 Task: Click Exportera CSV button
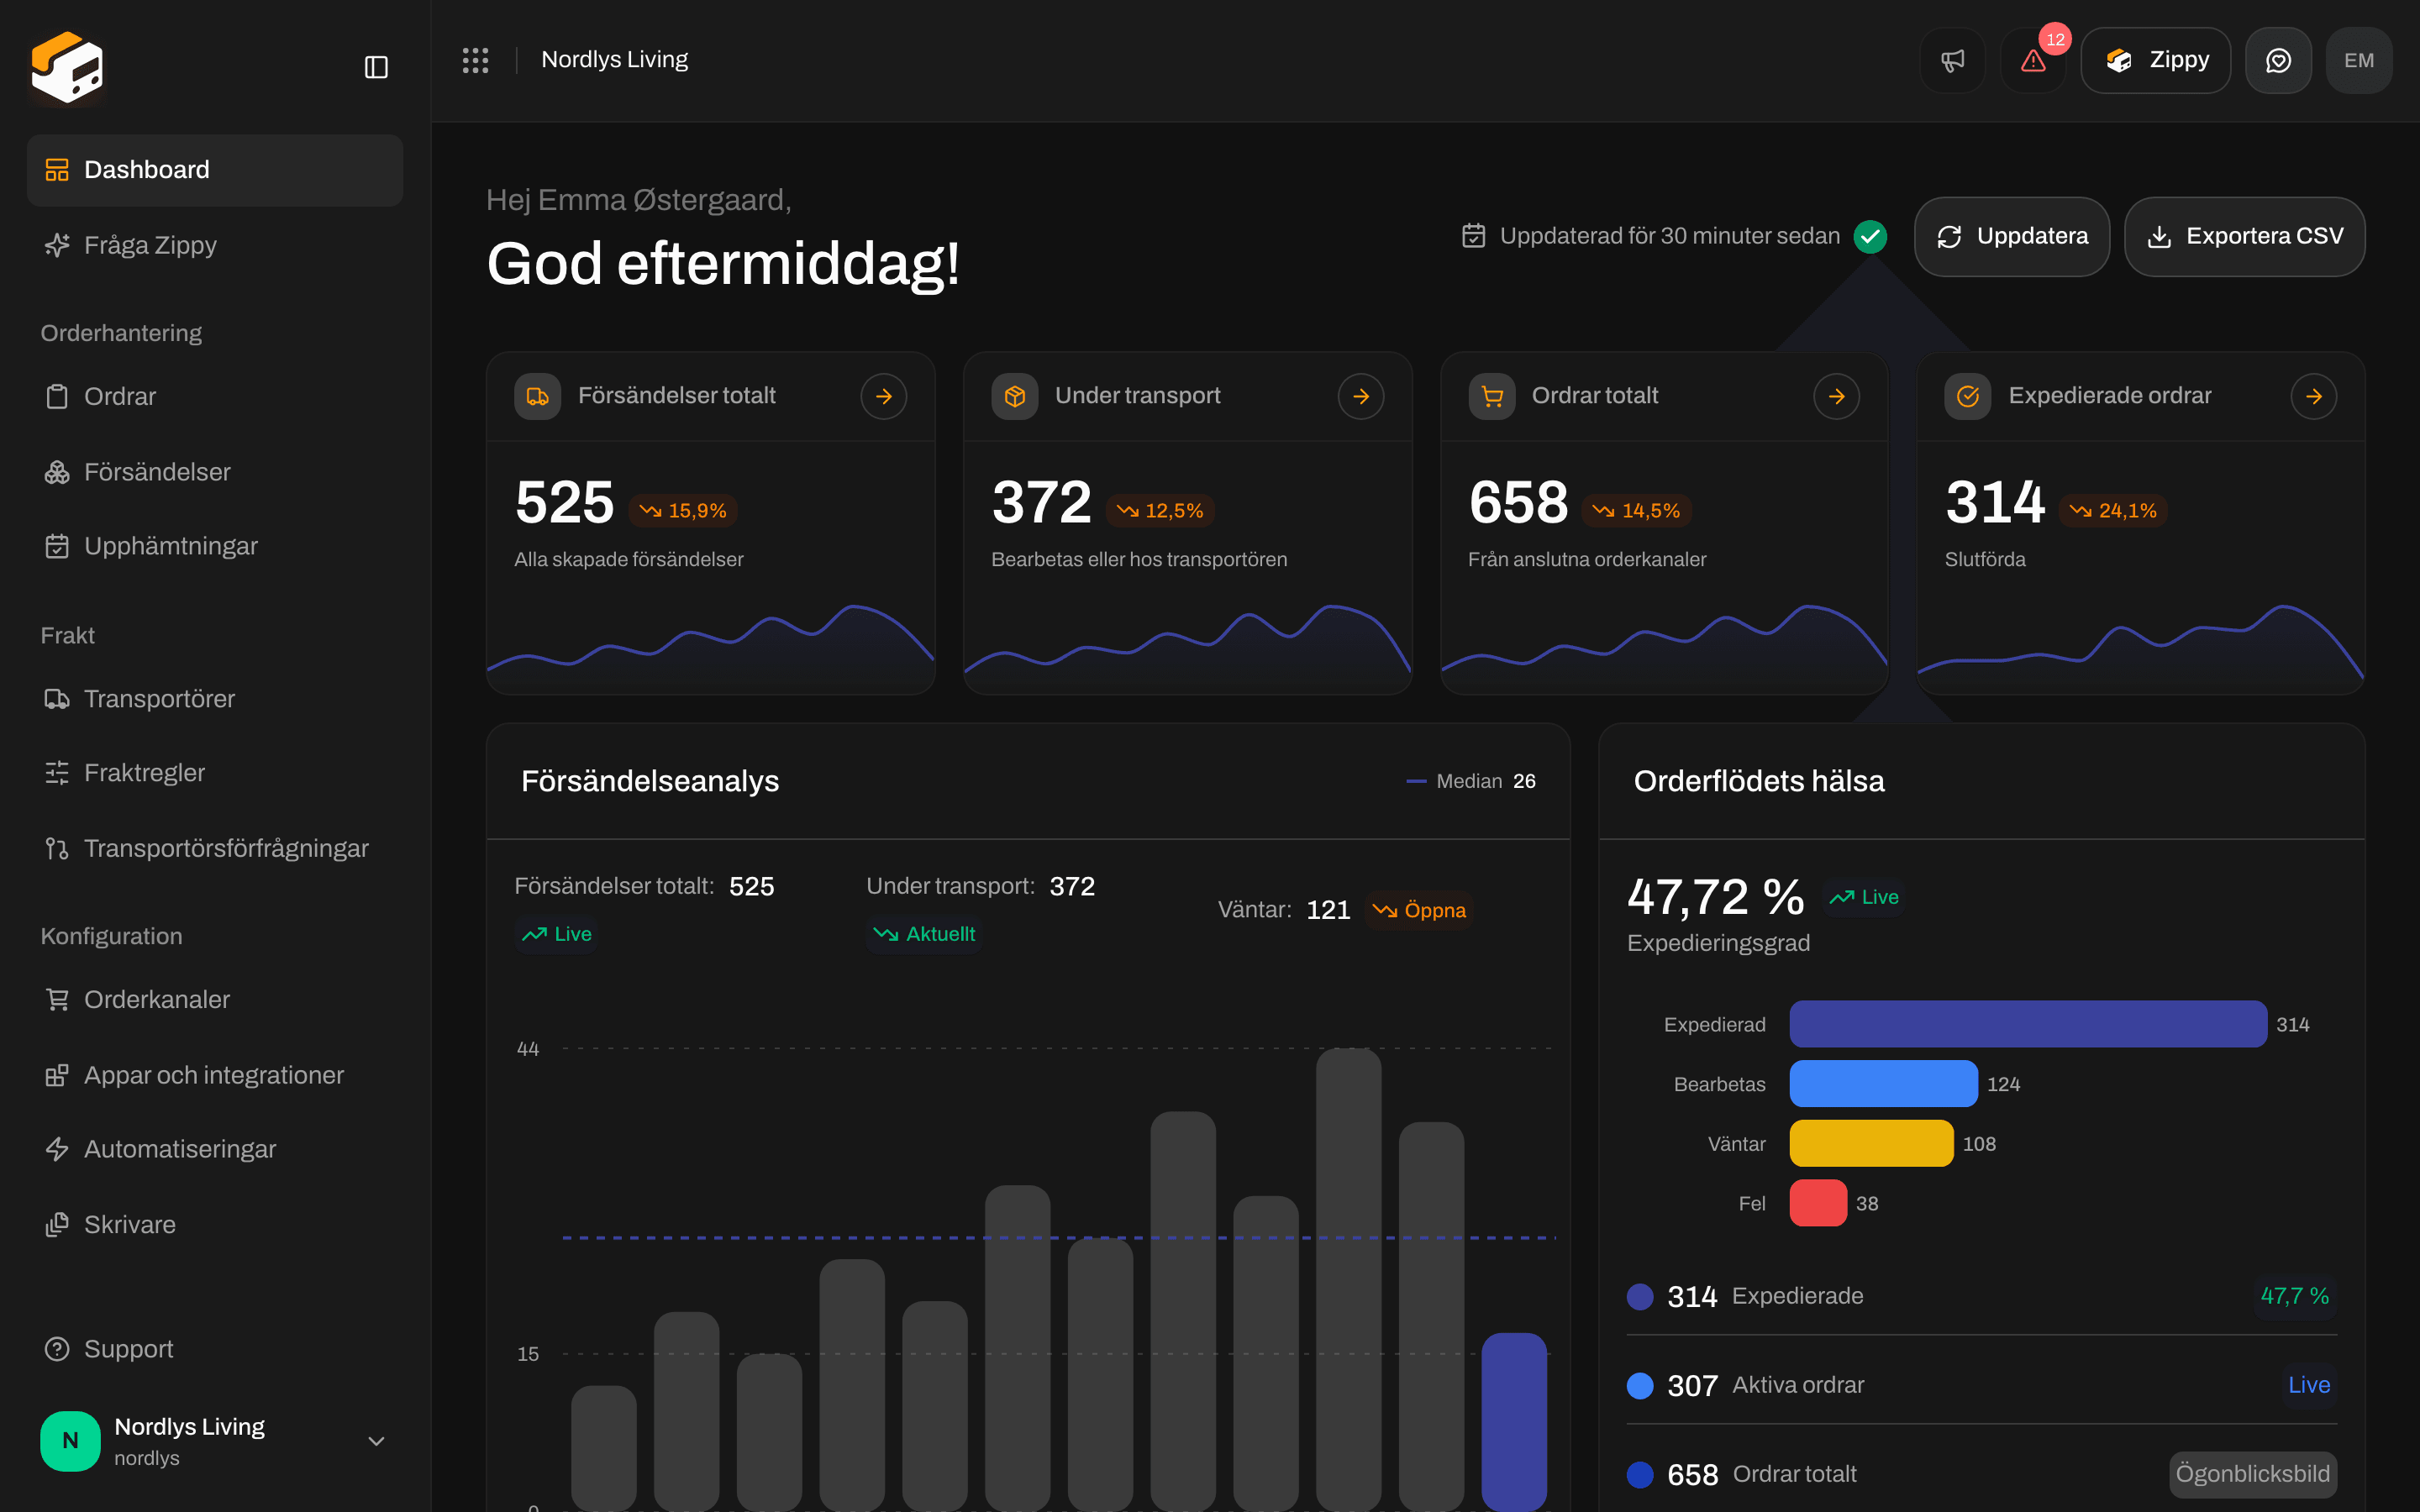click(2244, 236)
